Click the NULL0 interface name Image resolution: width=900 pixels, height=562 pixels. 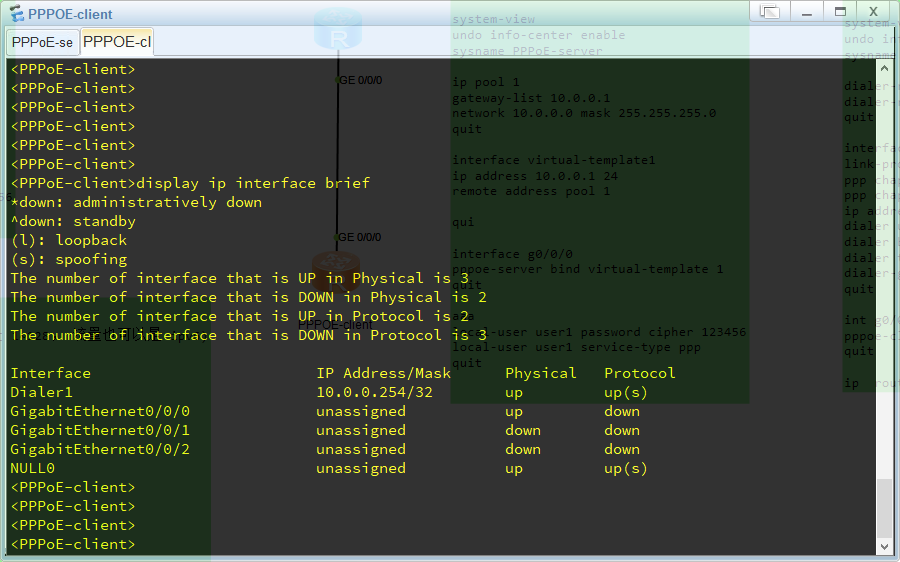tap(33, 468)
